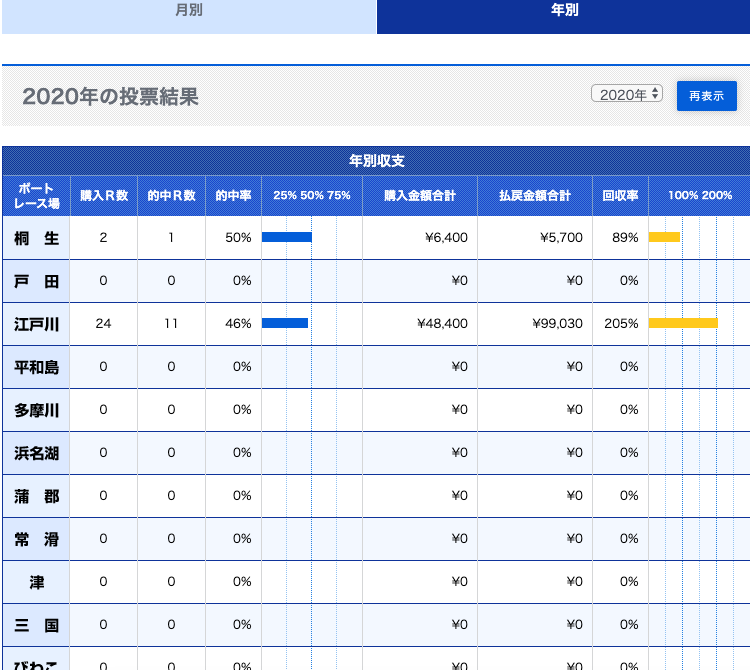Screen dimensions: 750x670
Task: Click the 年別収支 table title
Action: tap(376, 161)
